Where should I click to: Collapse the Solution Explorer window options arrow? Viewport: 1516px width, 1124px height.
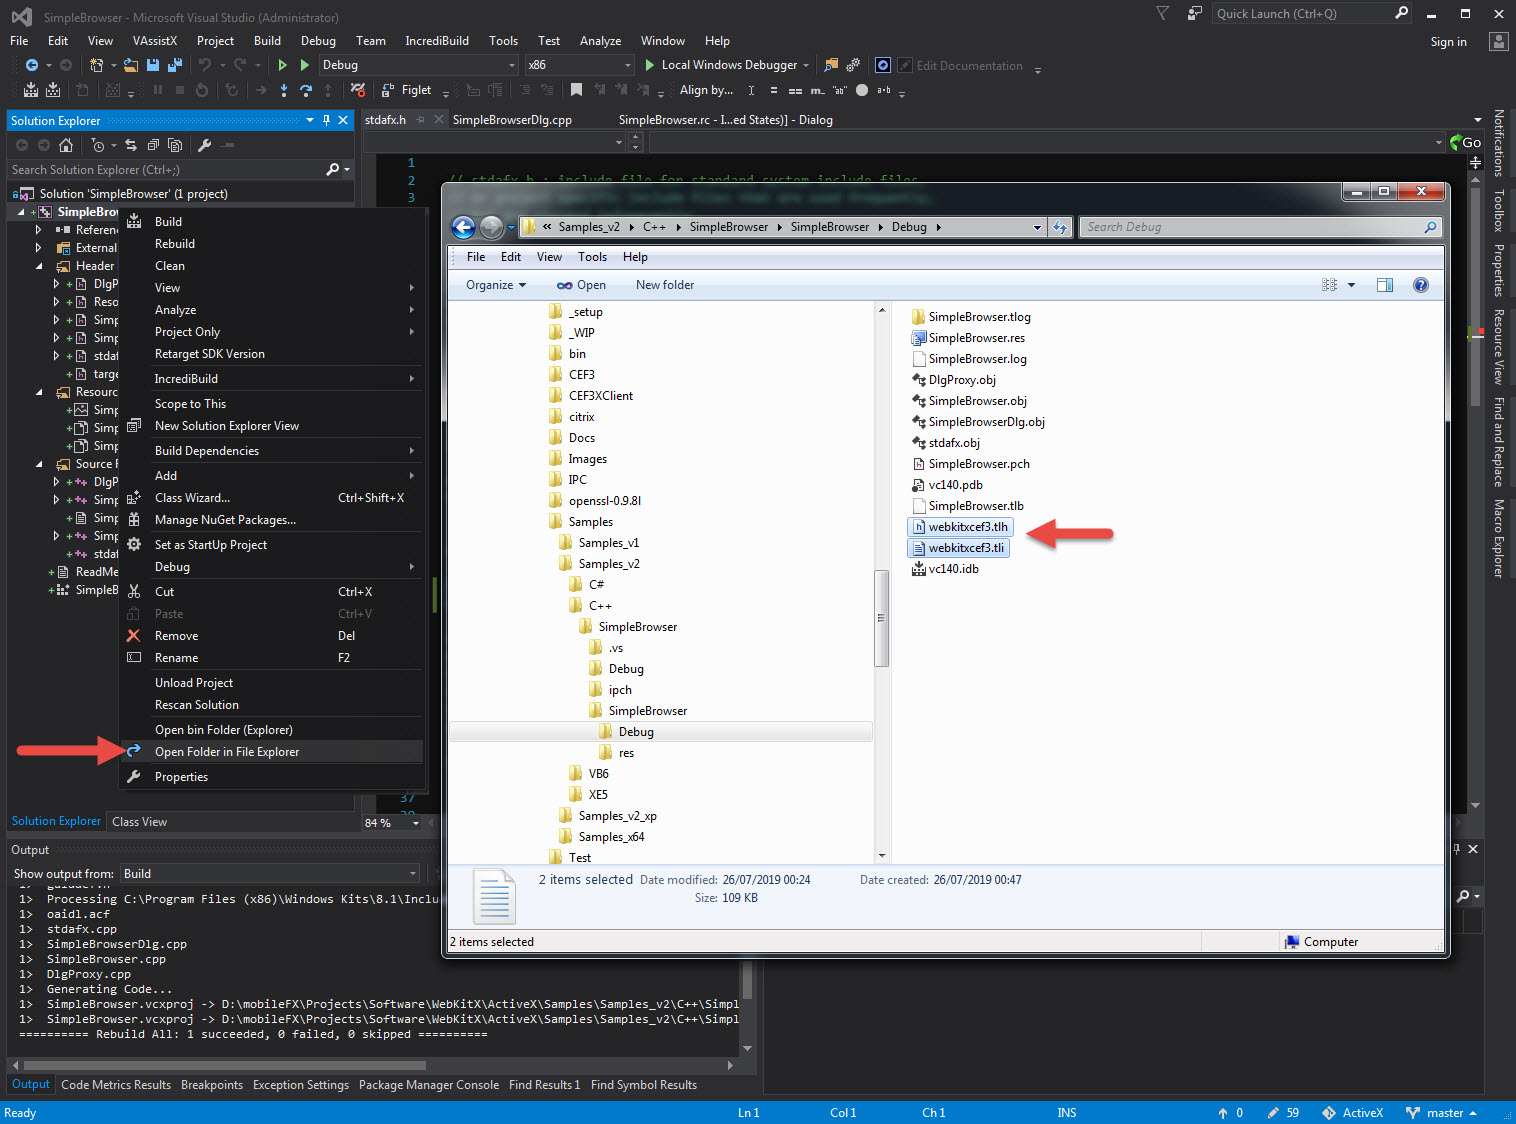(x=310, y=120)
